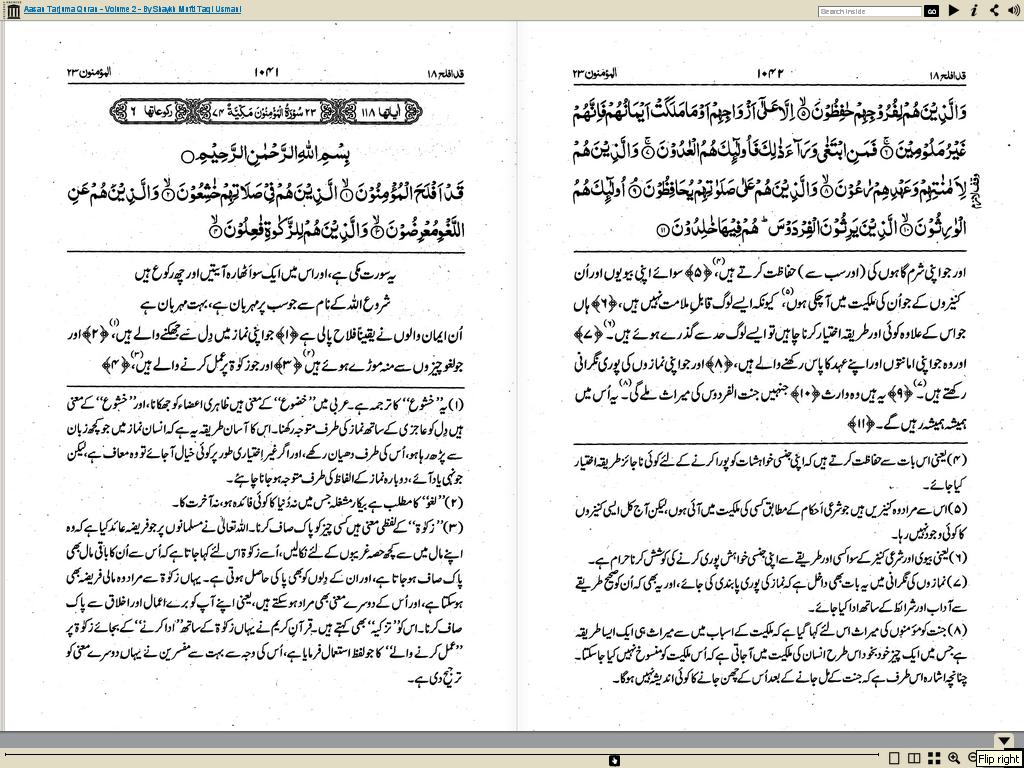Open the Aasan Tarjuma Quran title link

pos(133,9)
